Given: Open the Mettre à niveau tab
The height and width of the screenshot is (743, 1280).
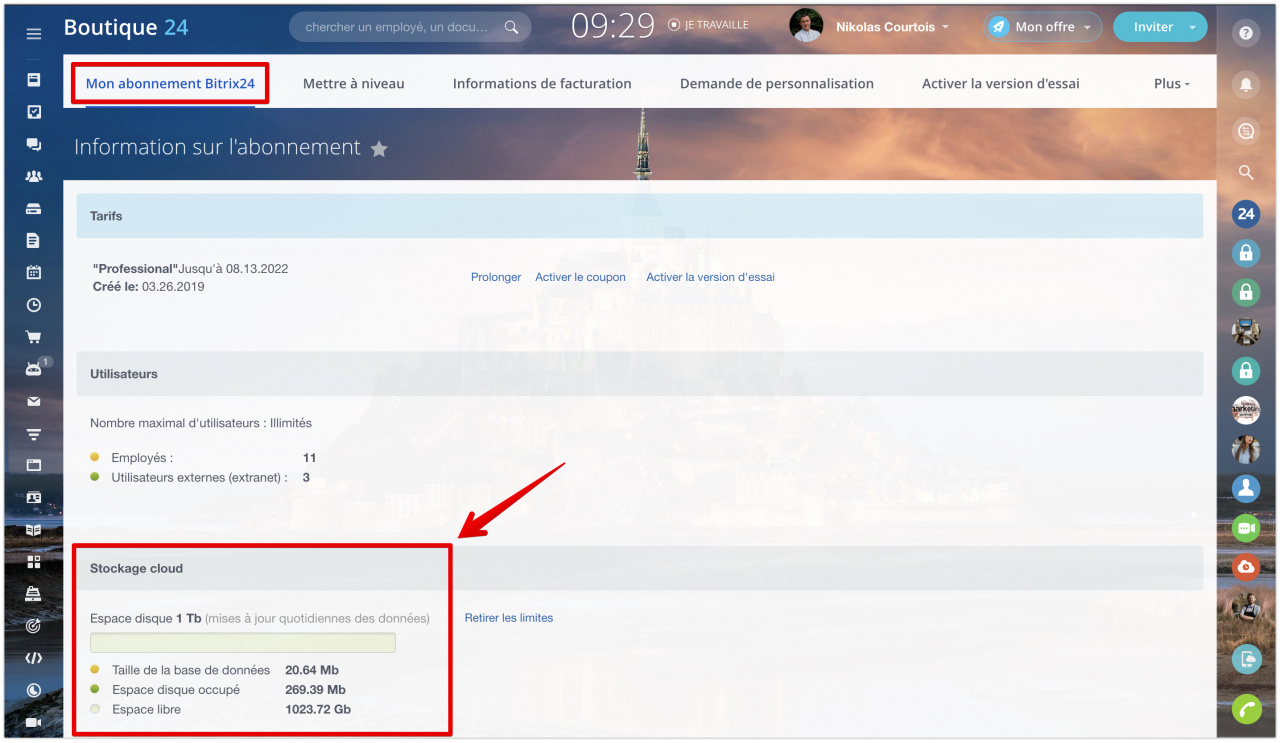Looking at the screenshot, I should click(x=354, y=84).
